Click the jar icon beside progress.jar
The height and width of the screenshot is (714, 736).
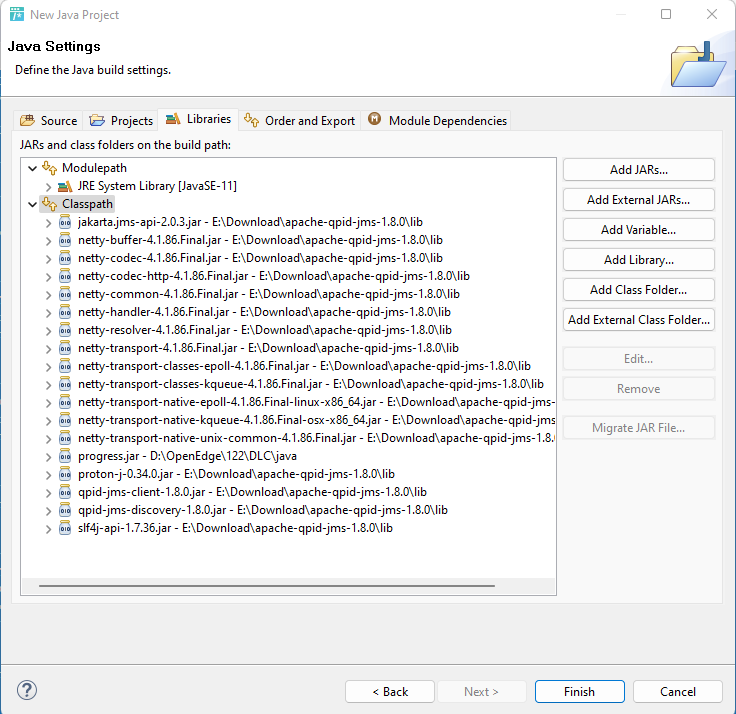(x=65, y=456)
